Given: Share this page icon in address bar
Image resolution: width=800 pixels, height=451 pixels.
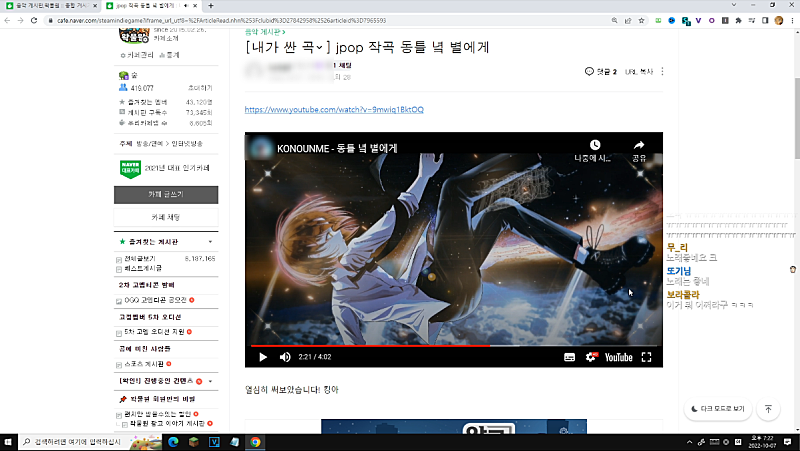Looking at the screenshot, I should pyautogui.click(x=628, y=20).
